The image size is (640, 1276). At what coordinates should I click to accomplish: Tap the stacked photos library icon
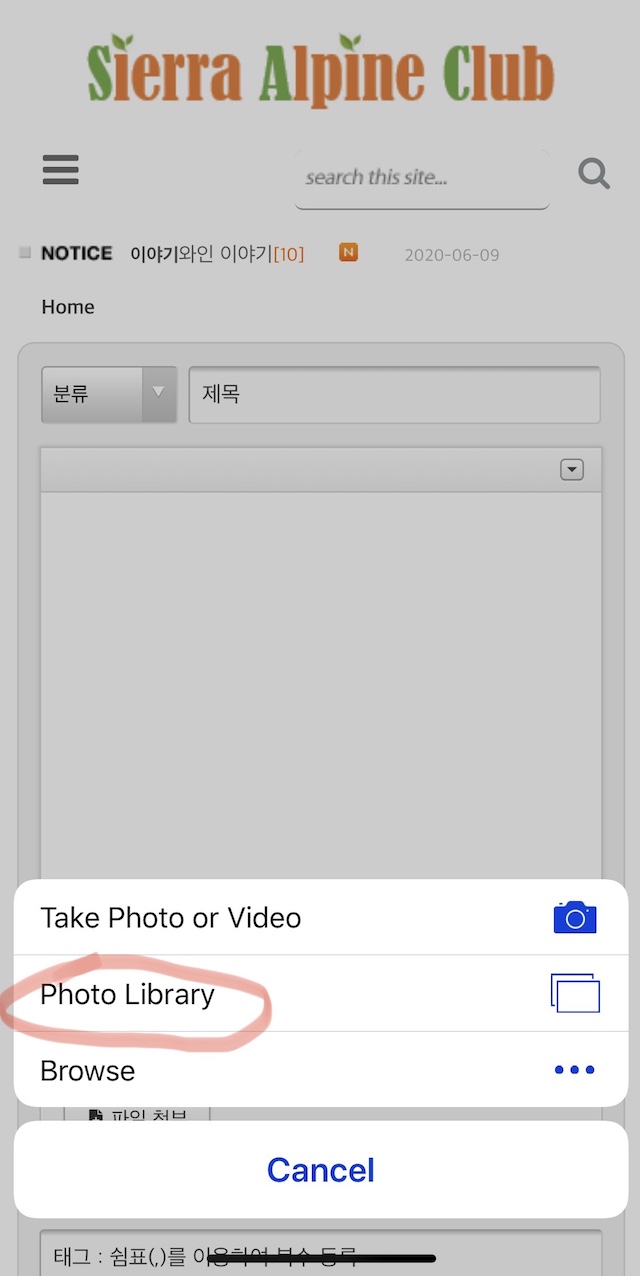coord(575,993)
